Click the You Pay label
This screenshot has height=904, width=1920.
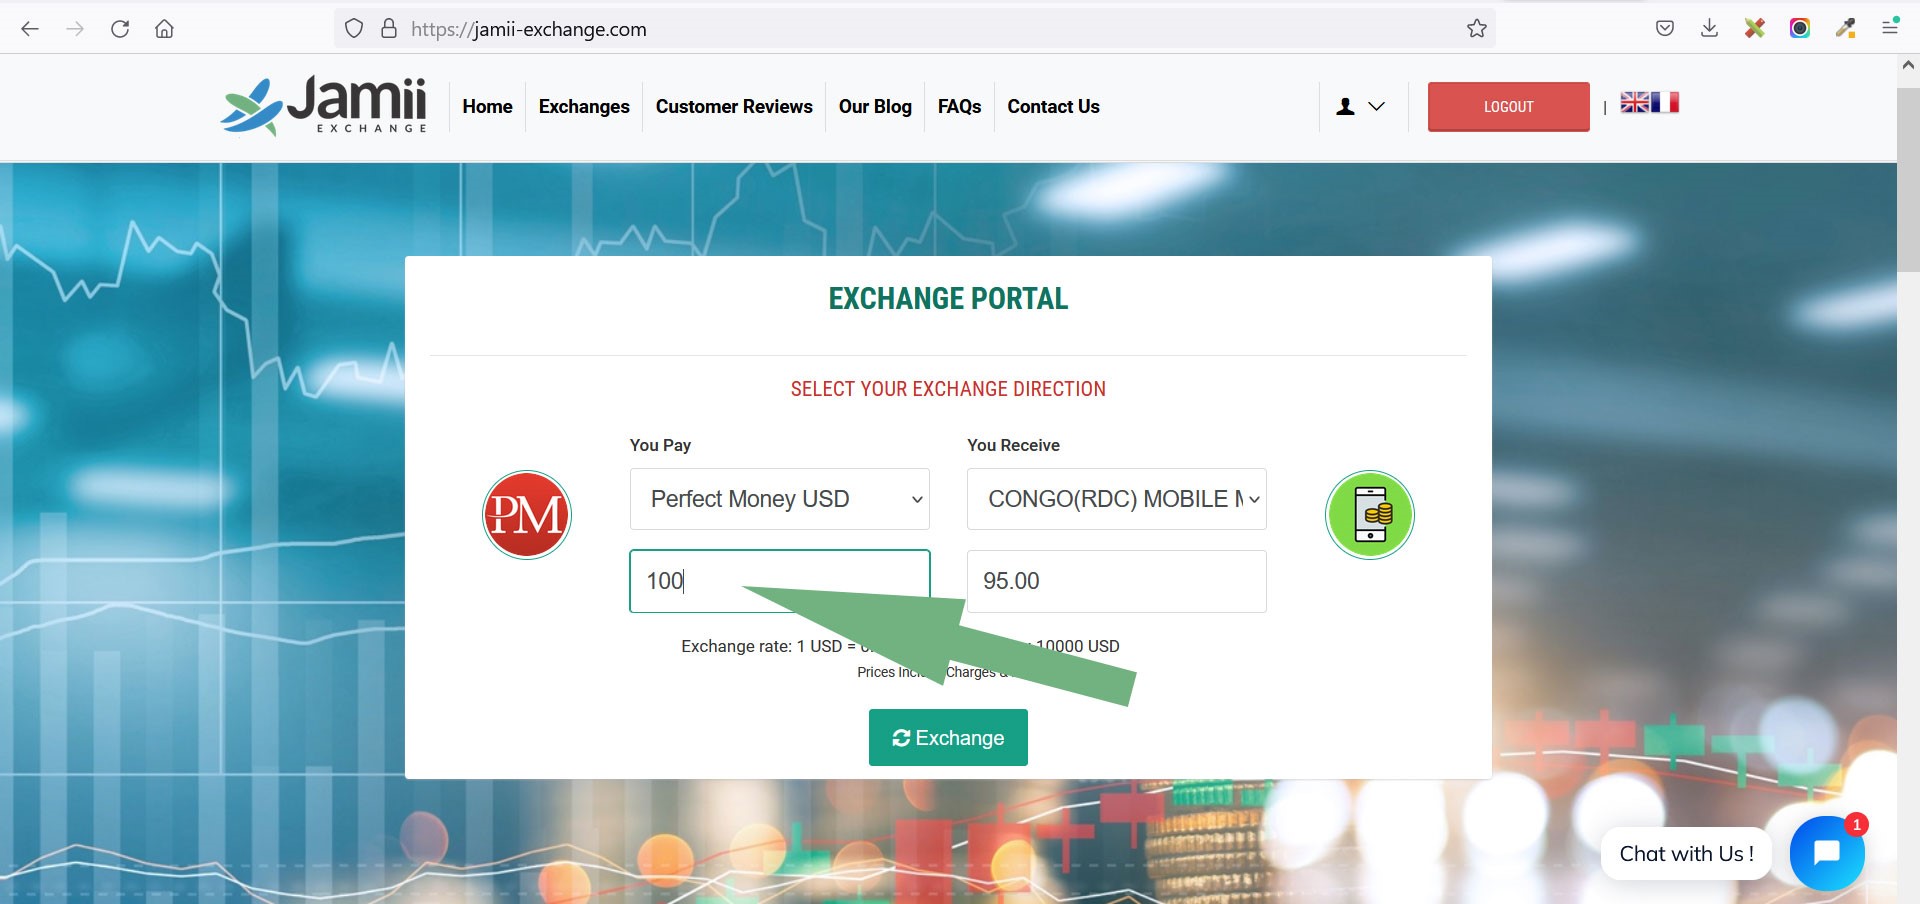click(x=660, y=445)
